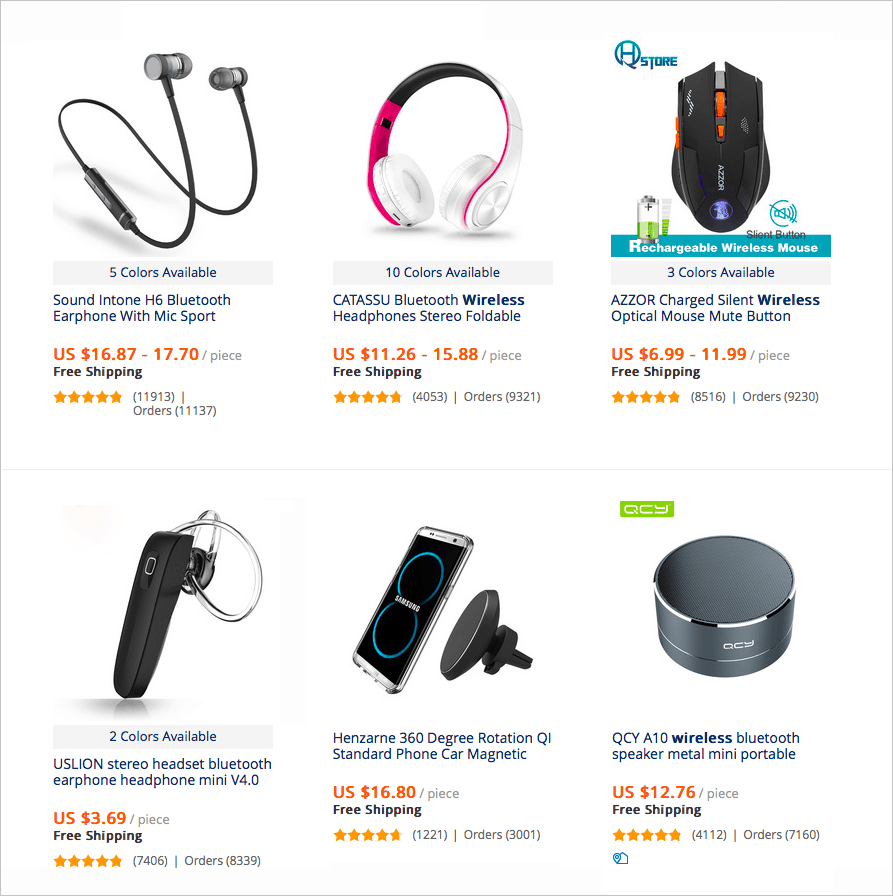The width and height of the screenshot is (893, 896).
Task: Click the 2 Colors Available bar
Action: coord(163,737)
